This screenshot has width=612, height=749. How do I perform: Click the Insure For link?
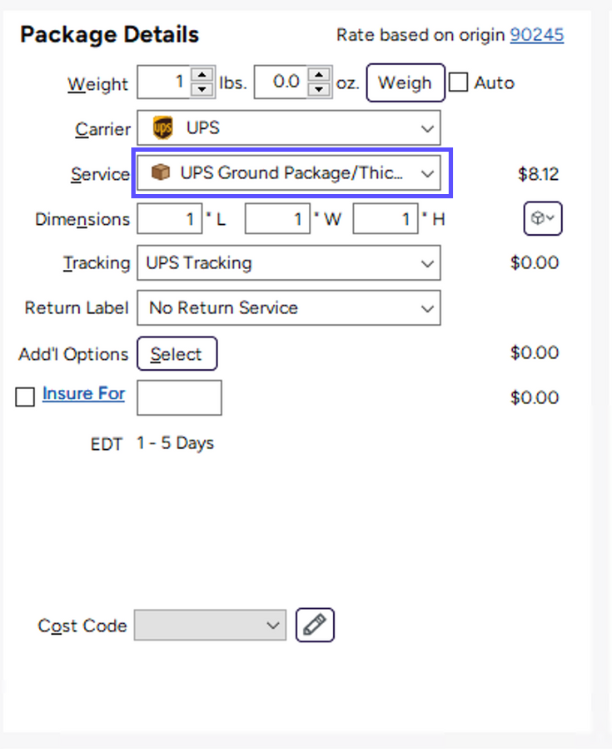pyautogui.click(x=83, y=394)
